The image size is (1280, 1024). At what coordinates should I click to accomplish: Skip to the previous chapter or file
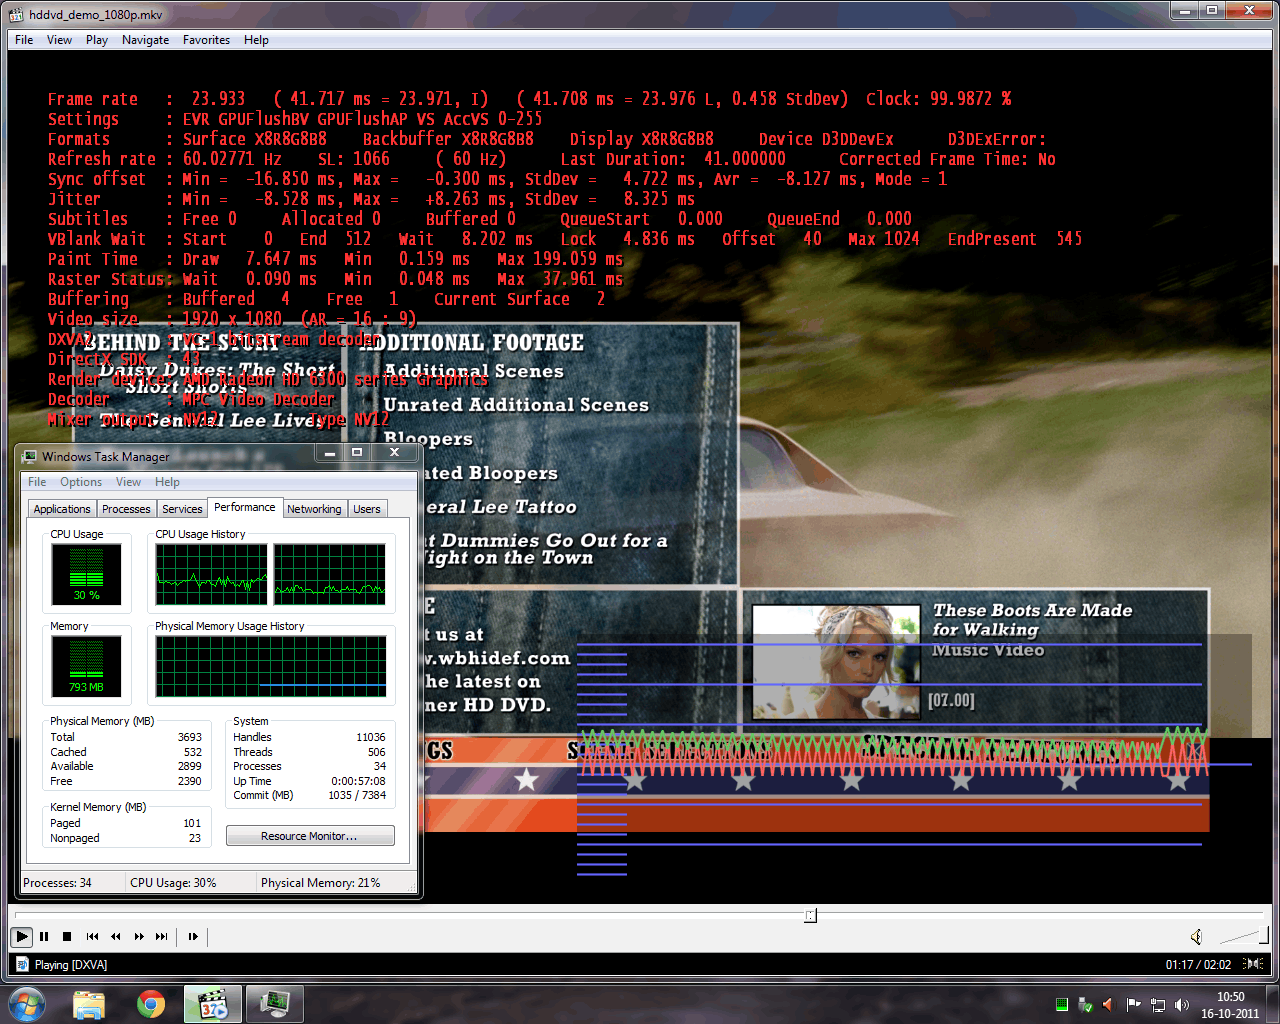click(92, 937)
